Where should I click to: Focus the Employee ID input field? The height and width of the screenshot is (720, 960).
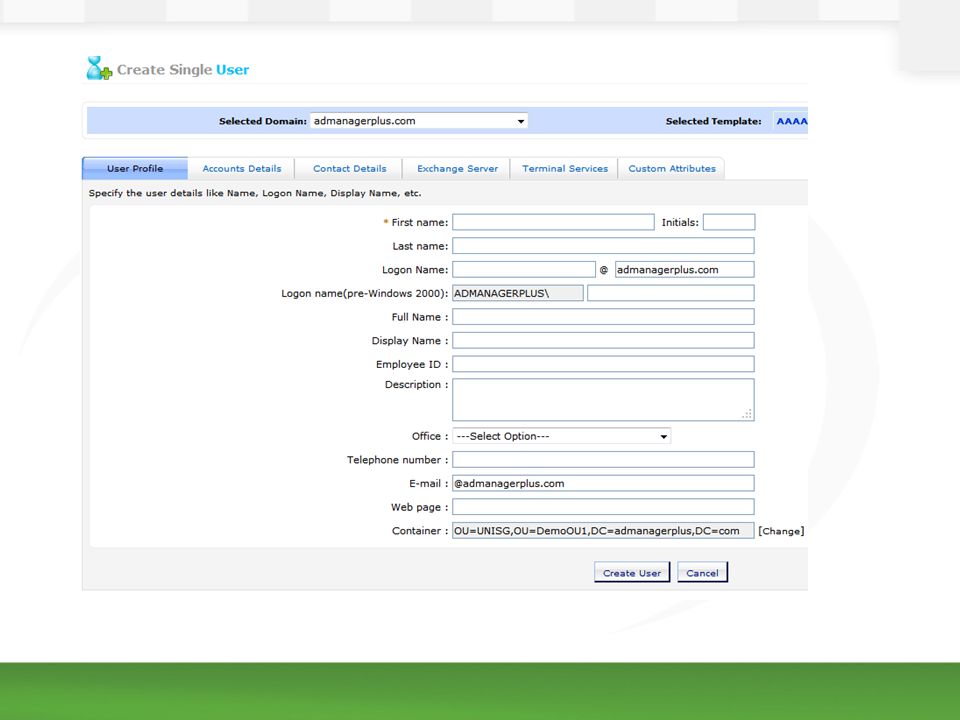[x=603, y=364]
